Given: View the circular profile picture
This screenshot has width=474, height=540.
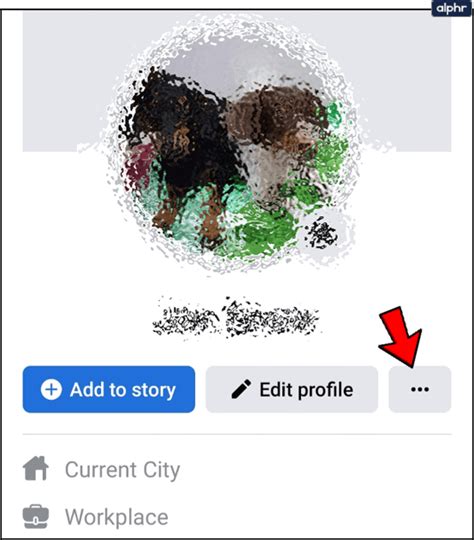Looking at the screenshot, I should click(x=233, y=145).
